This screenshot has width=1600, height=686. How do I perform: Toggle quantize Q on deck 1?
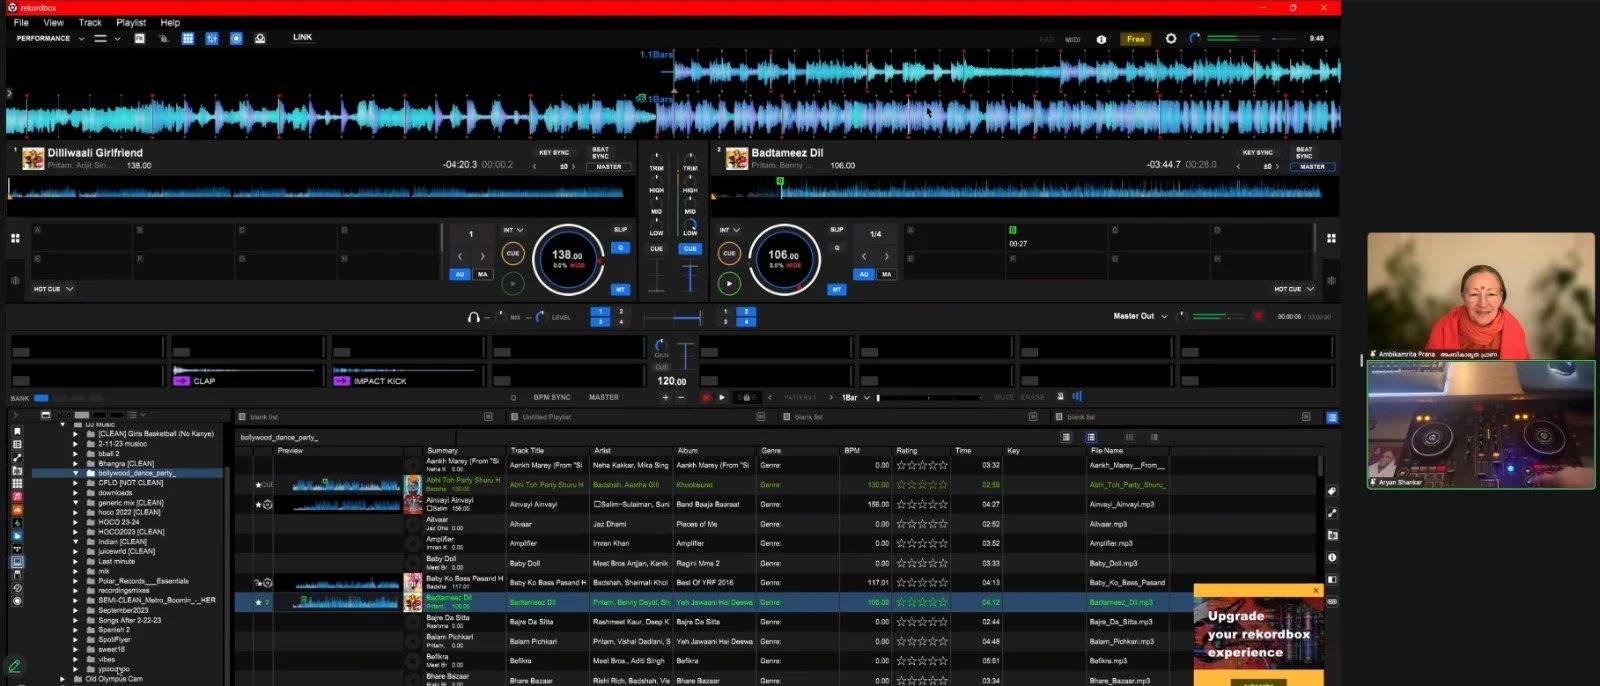(x=620, y=247)
